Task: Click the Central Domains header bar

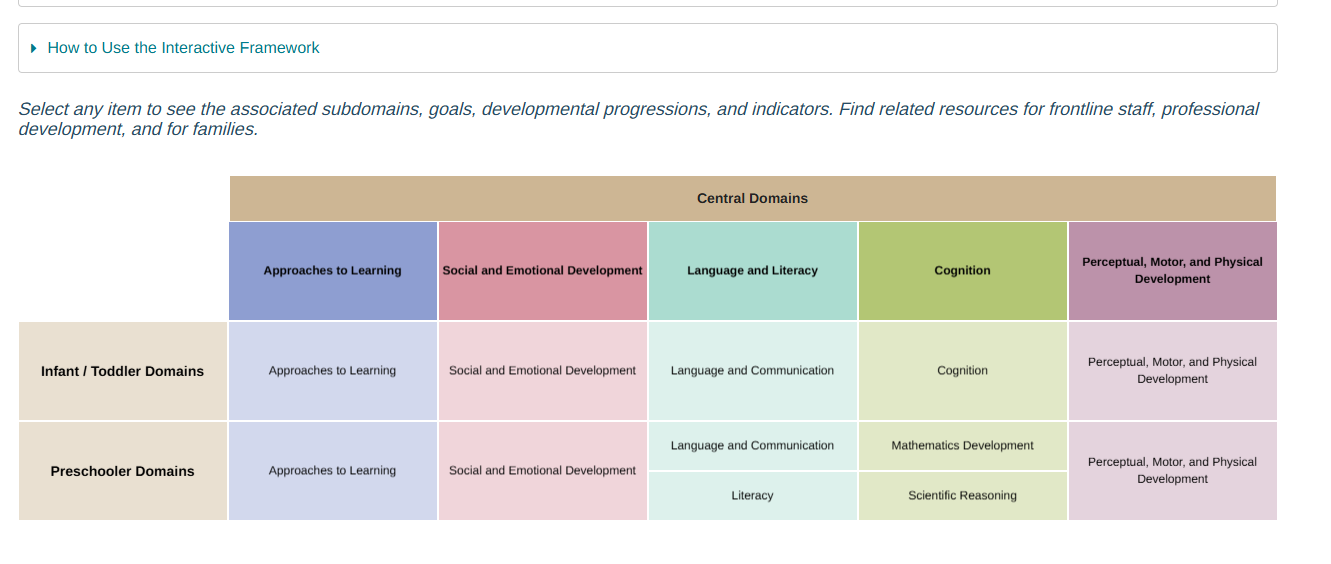Action: click(752, 198)
